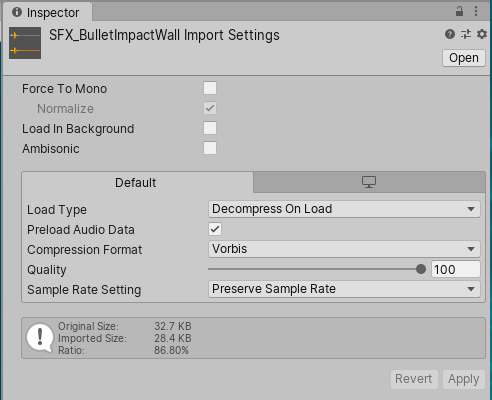Select the Default platform tab

point(136,183)
